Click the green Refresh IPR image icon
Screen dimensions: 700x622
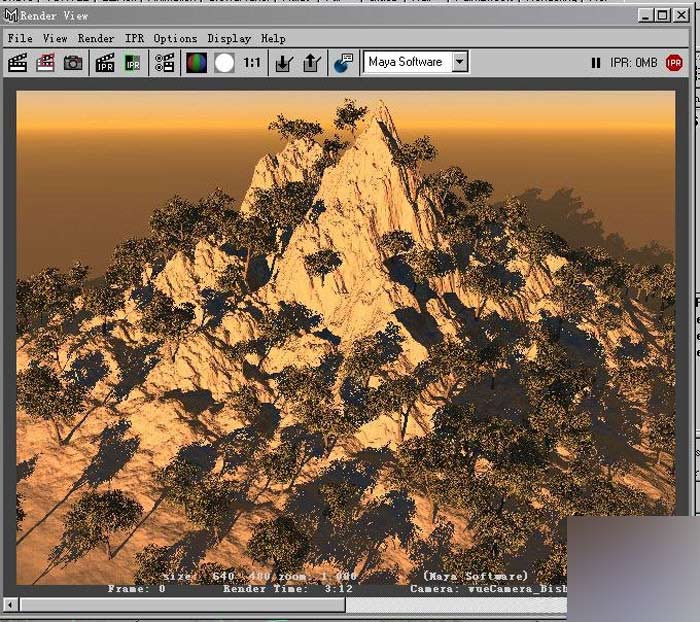tap(132, 63)
